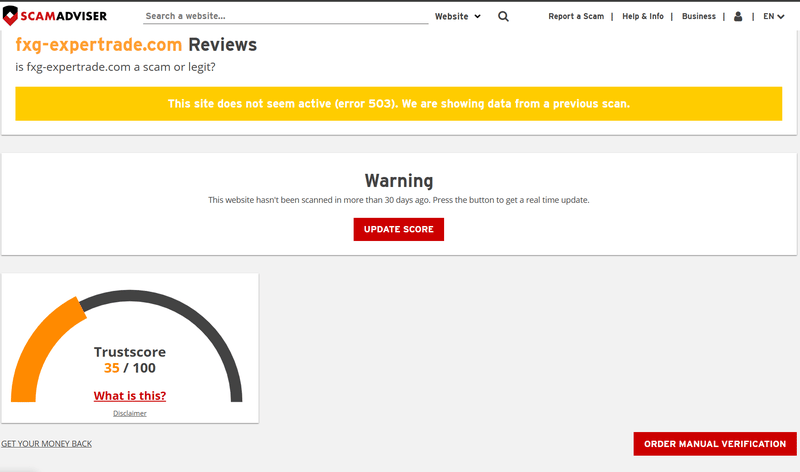Expand the Website search type dropdown

pyautogui.click(x=458, y=16)
